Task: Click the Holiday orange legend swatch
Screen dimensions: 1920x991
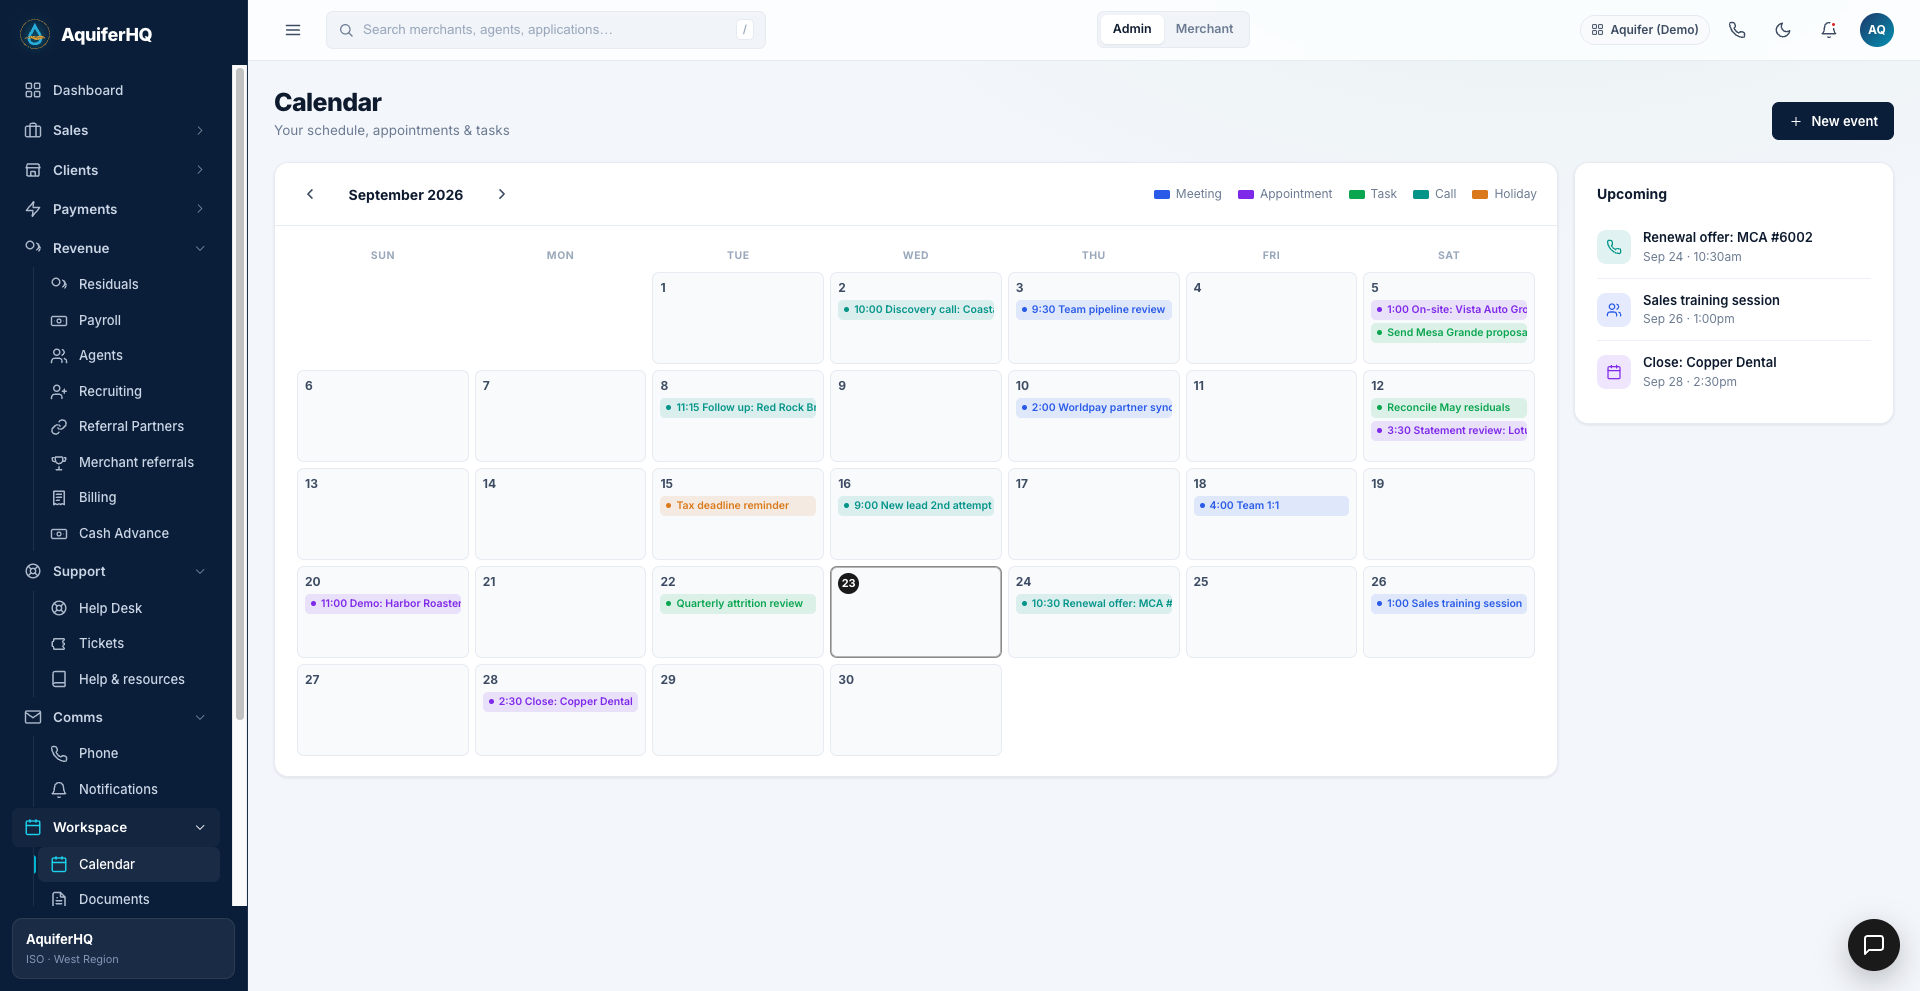Action: [x=1480, y=194]
